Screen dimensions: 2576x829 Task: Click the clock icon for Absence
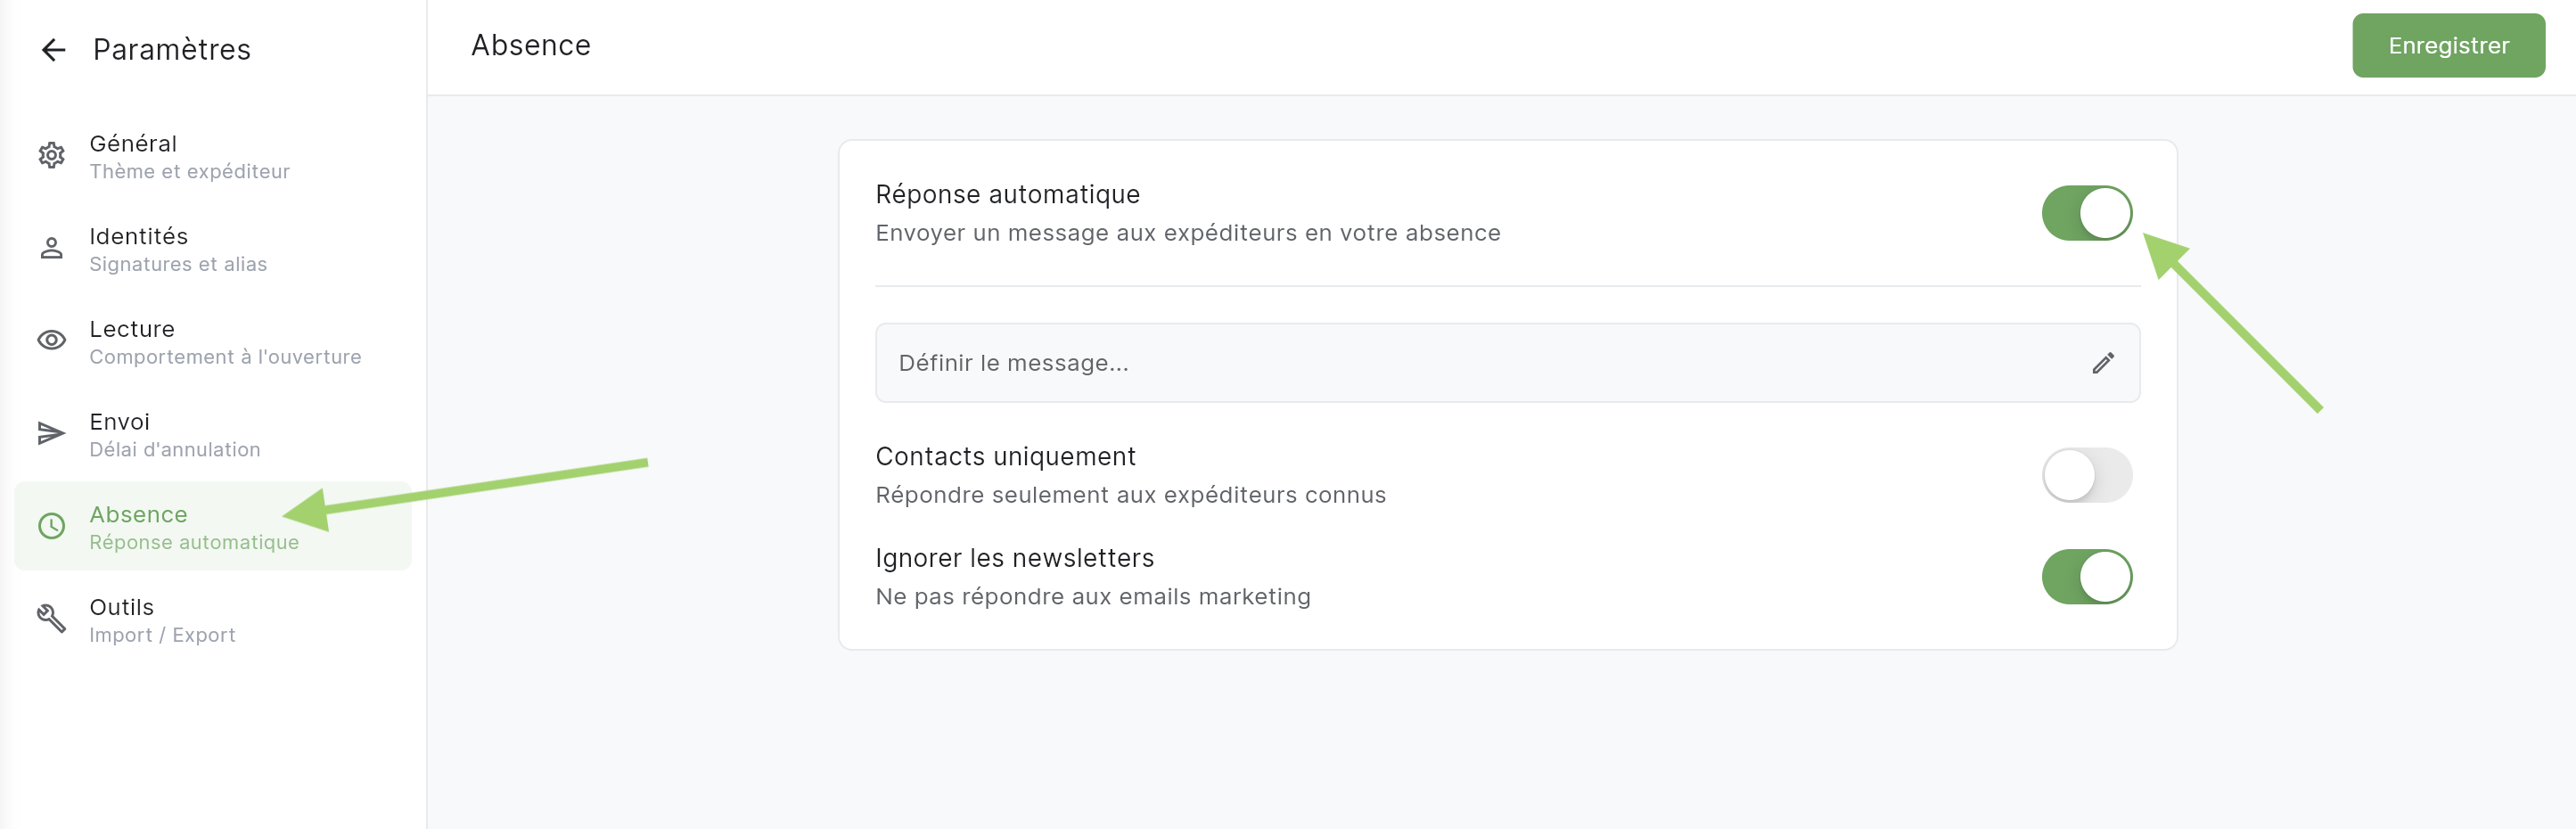(52, 526)
